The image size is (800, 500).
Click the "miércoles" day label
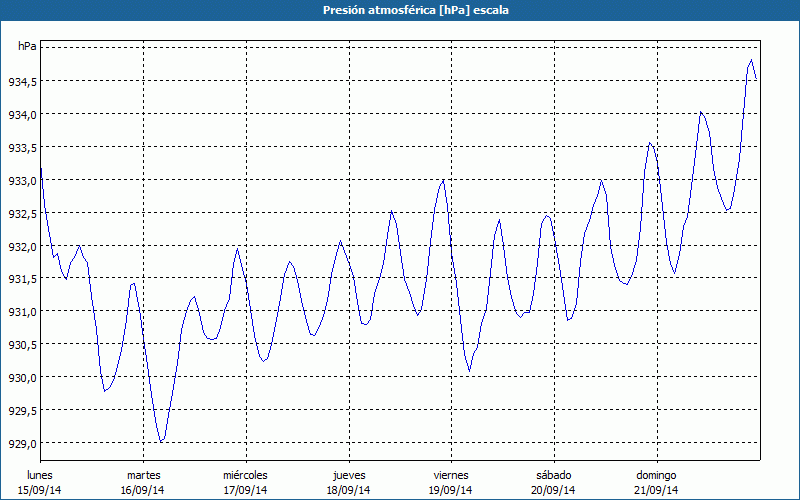[x=245, y=475]
